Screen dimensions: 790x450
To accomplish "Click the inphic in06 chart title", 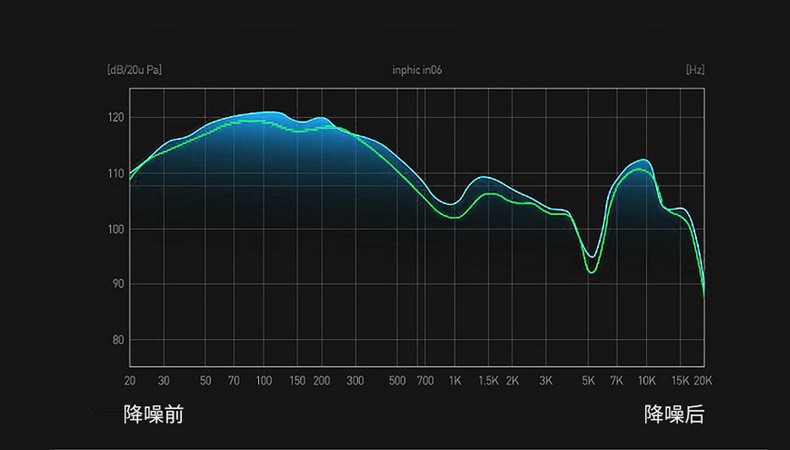I will 417,70.
